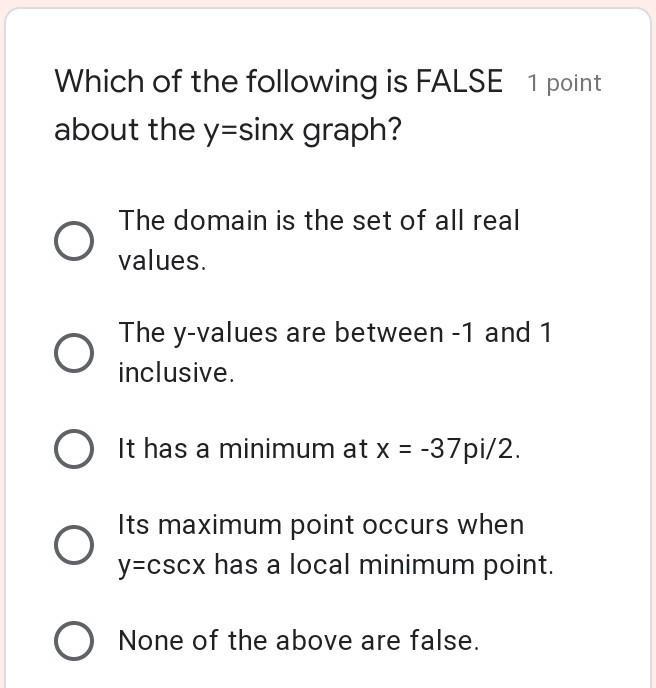The image size is (656, 688).
Task: Click the text 'Its maximum point occurs when'
Action: 321,524
